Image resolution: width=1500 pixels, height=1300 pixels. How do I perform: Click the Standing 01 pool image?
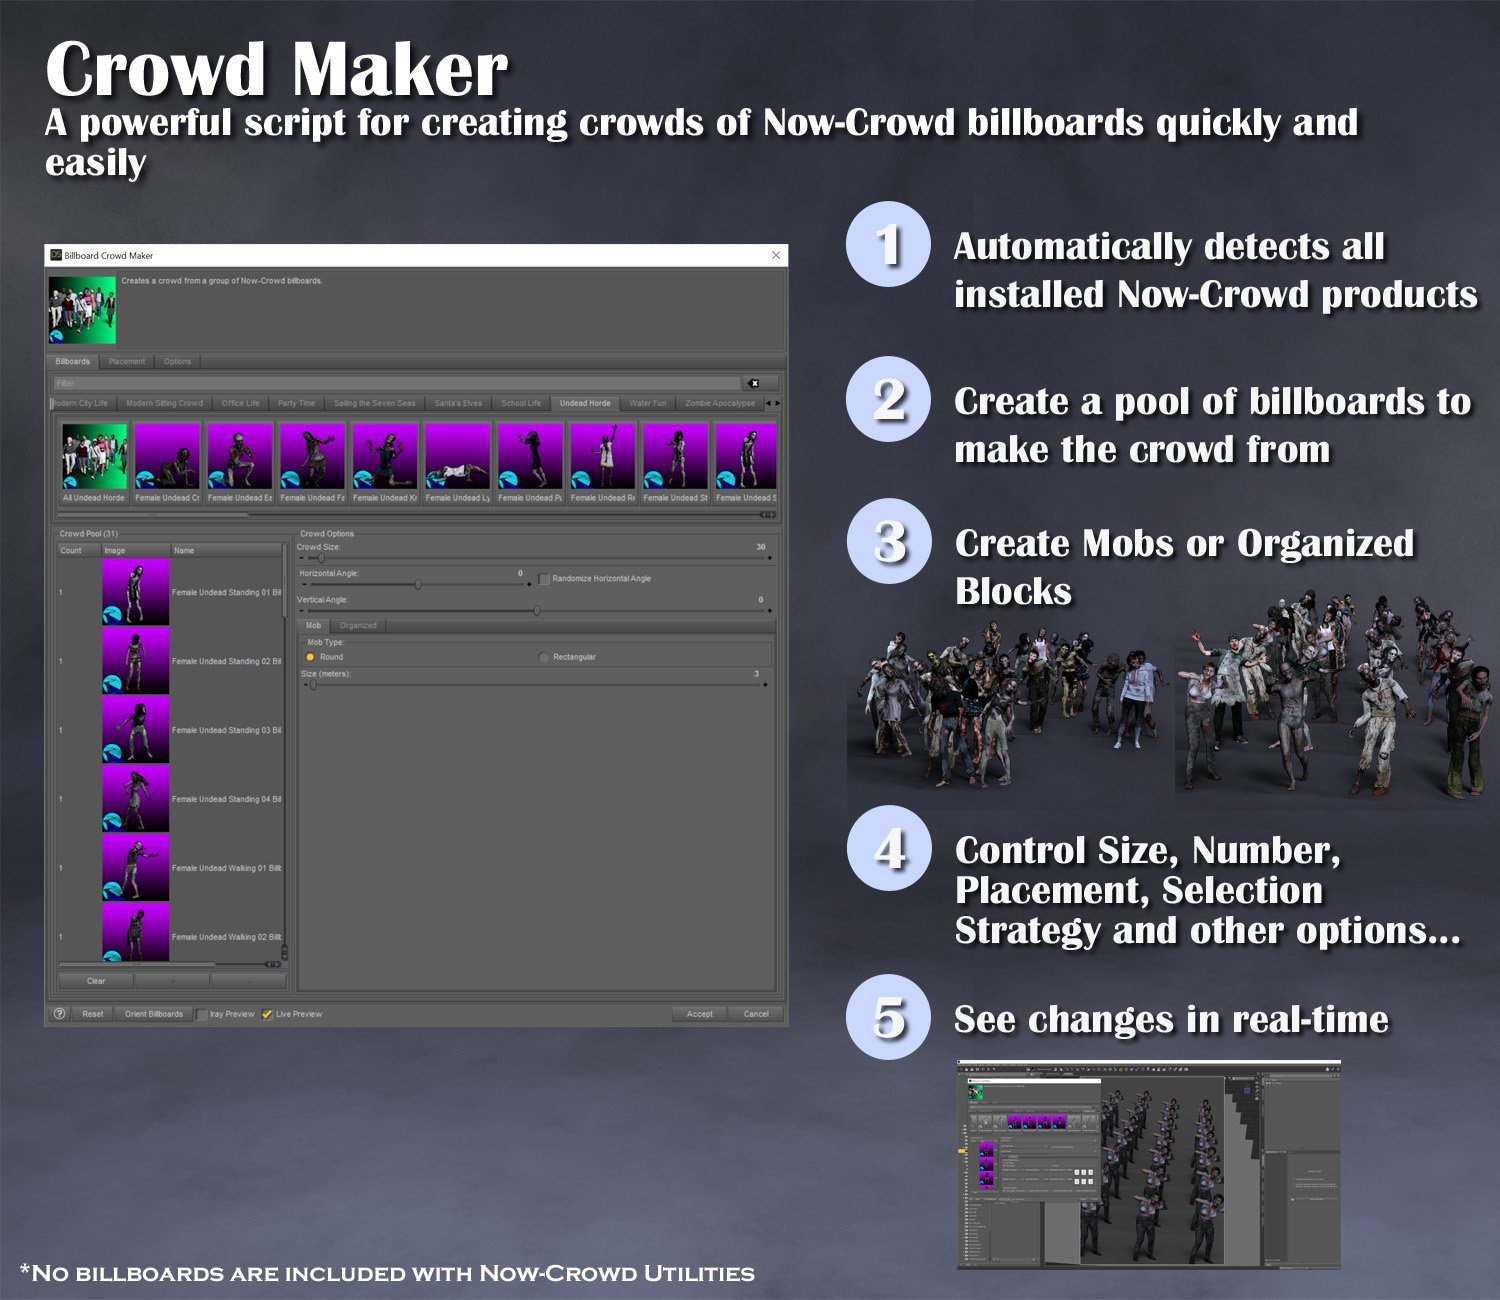pyautogui.click(x=135, y=592)
